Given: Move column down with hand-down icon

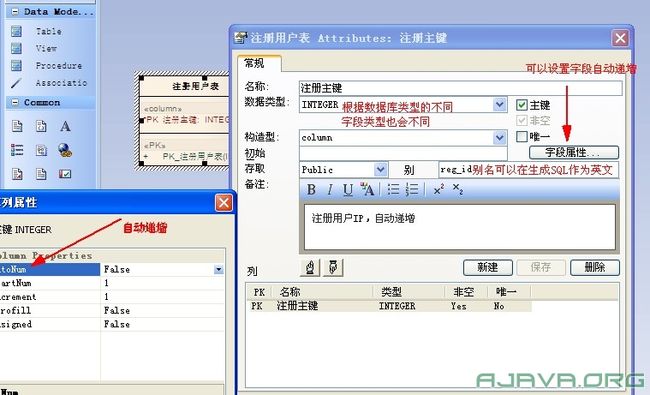Looking at the screenshot, I should point(333,267).
